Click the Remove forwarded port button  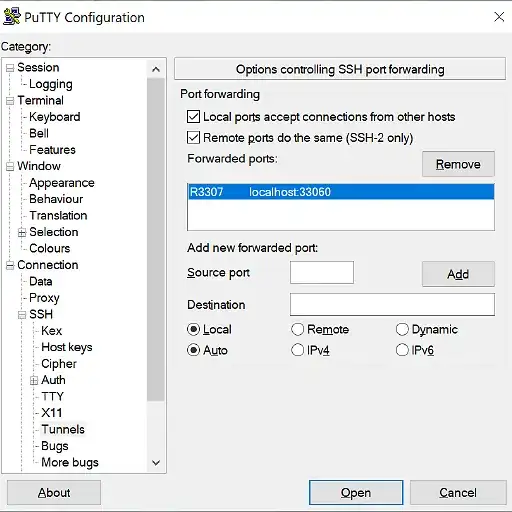458,164
